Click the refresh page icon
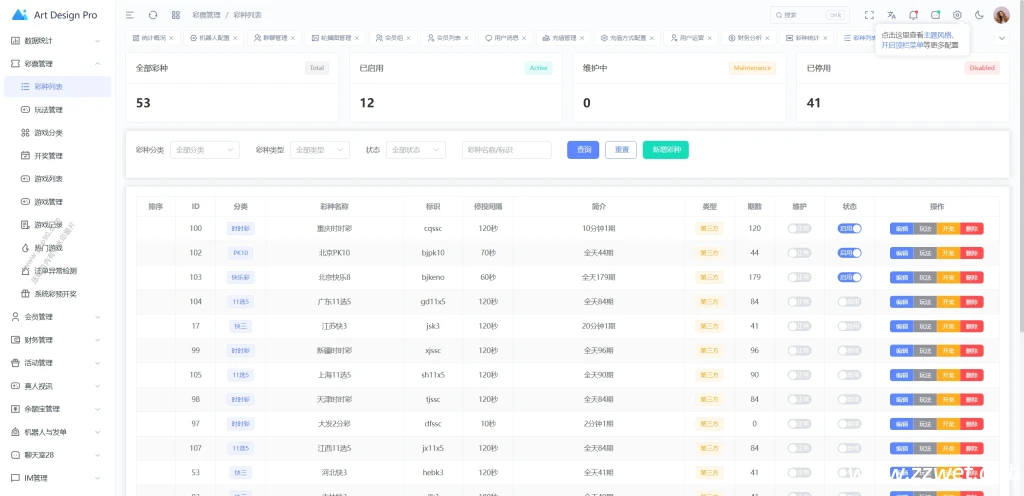The width and height of the screenshot is (1024, 496). [x=153, y=15]
